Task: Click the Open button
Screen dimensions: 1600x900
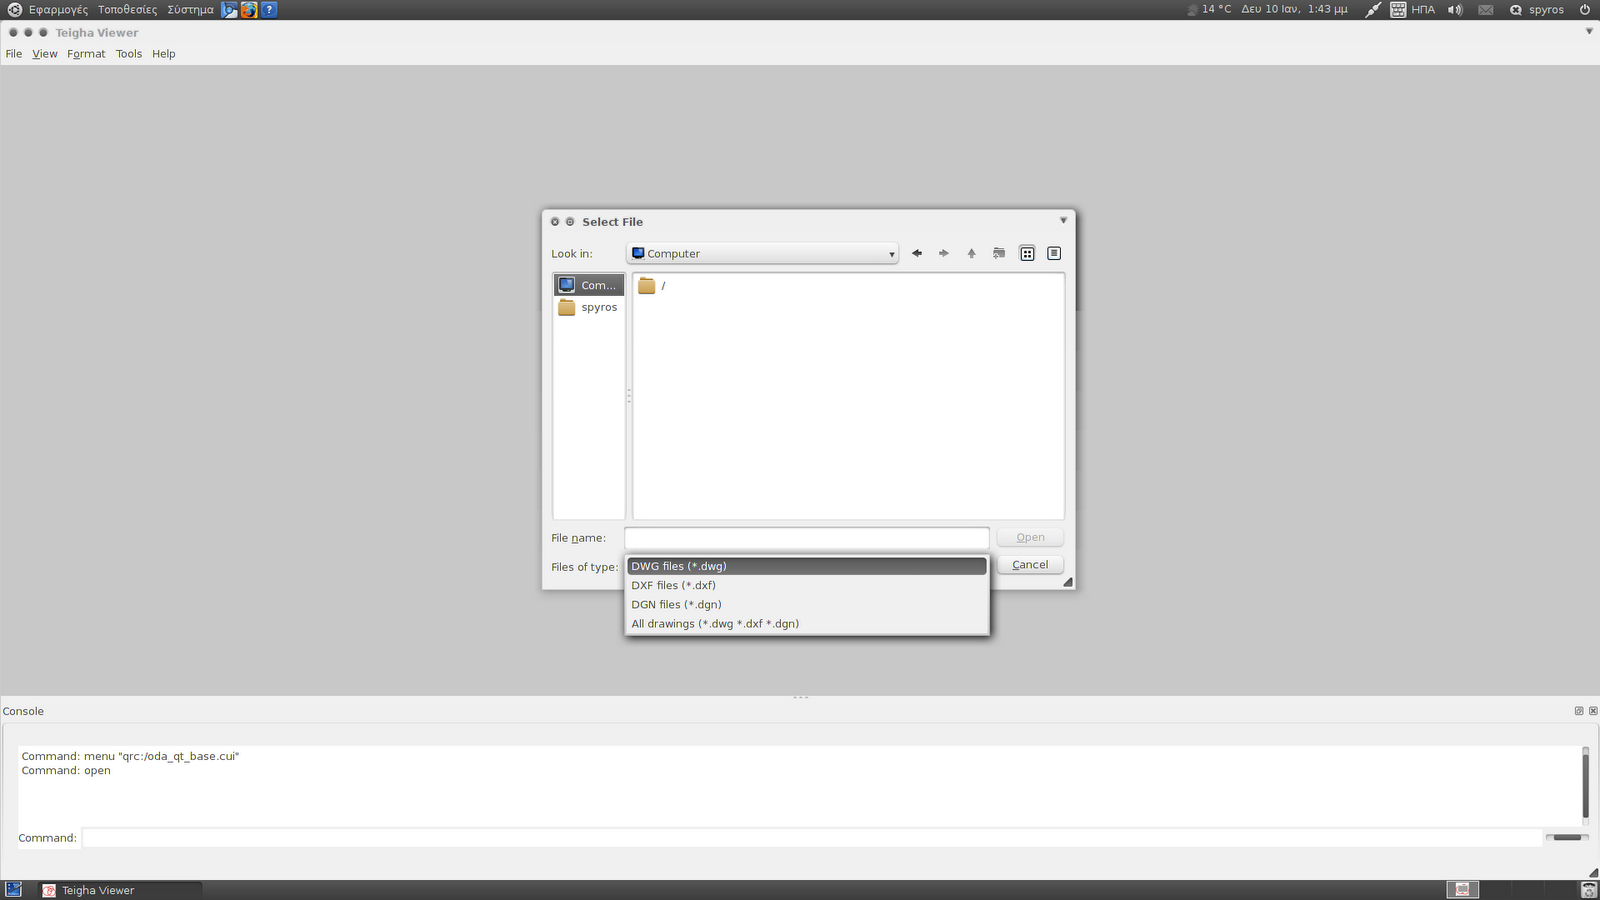Action: pos(1029,537)
